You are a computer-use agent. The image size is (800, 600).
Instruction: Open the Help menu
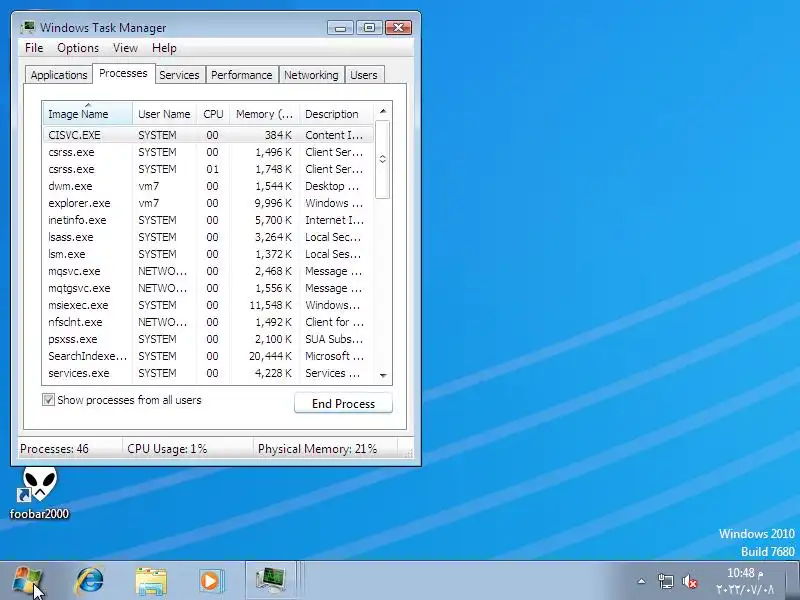coord(164,48)
